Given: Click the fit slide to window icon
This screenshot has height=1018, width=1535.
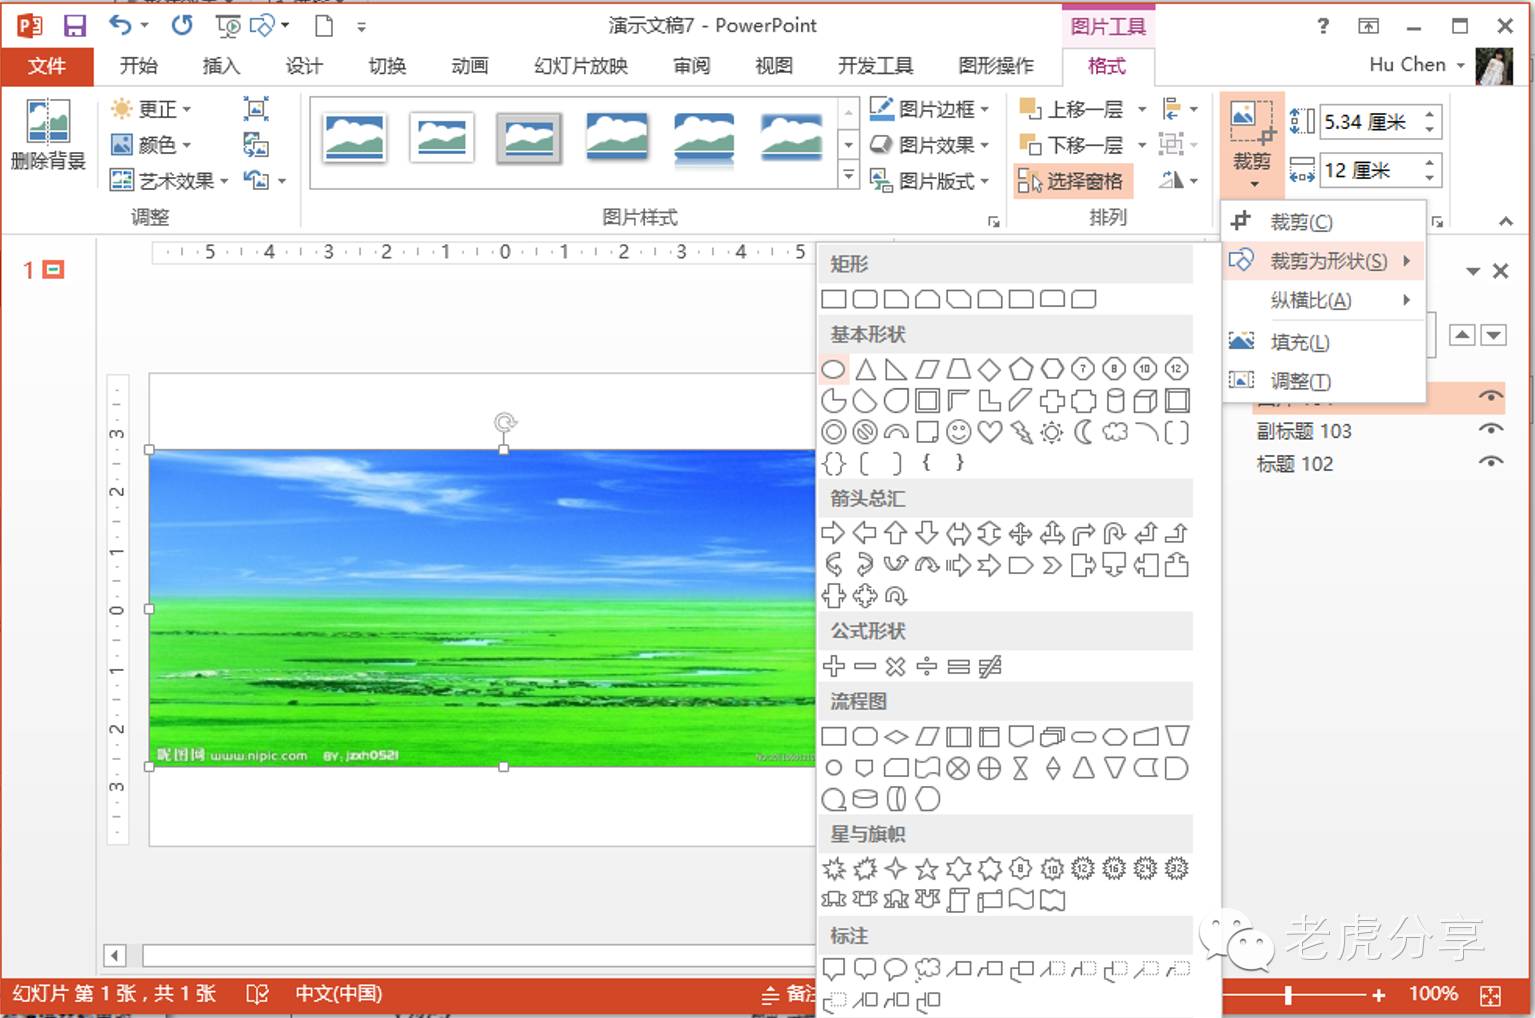Looking at the screenshot, I should click(x=1490, y=995).
